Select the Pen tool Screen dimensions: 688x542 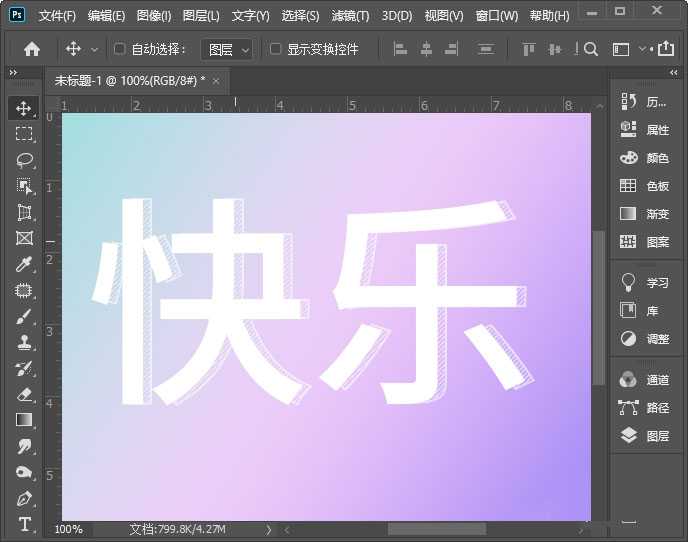24,498
